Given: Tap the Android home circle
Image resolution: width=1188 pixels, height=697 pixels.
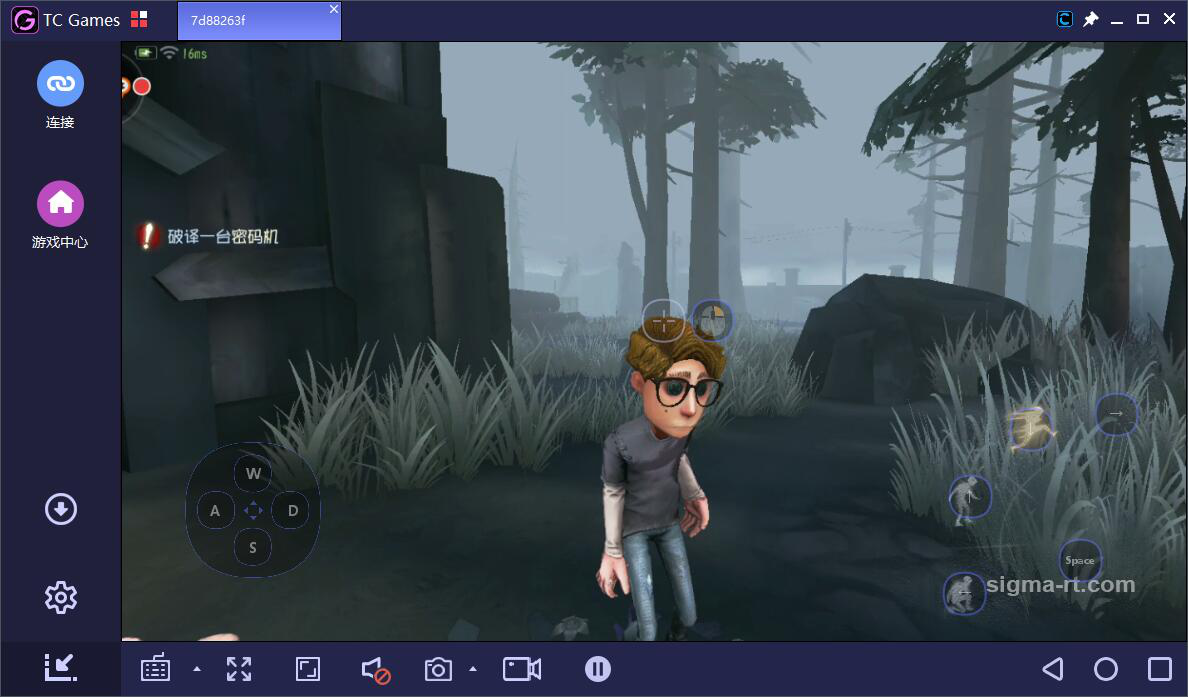Looking at the screenshot, I should [x=1106, y=669].
